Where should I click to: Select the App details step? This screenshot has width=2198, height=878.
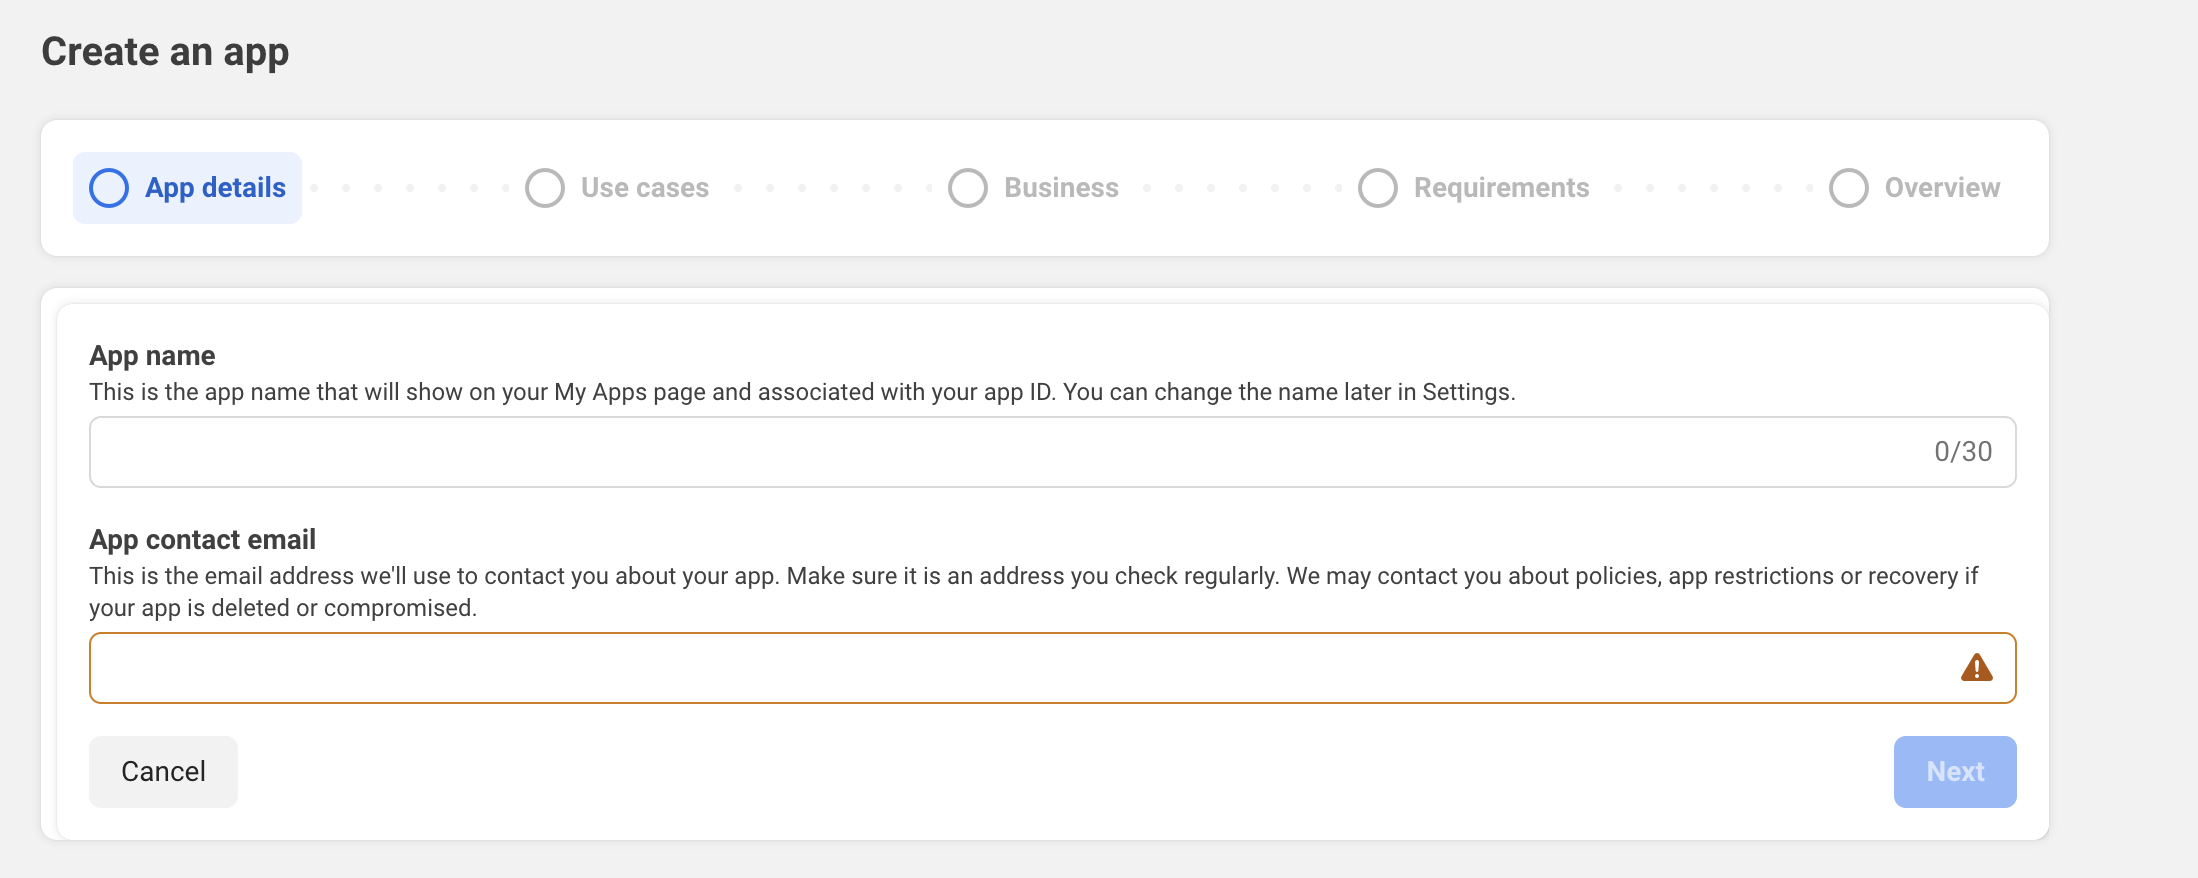187,188
